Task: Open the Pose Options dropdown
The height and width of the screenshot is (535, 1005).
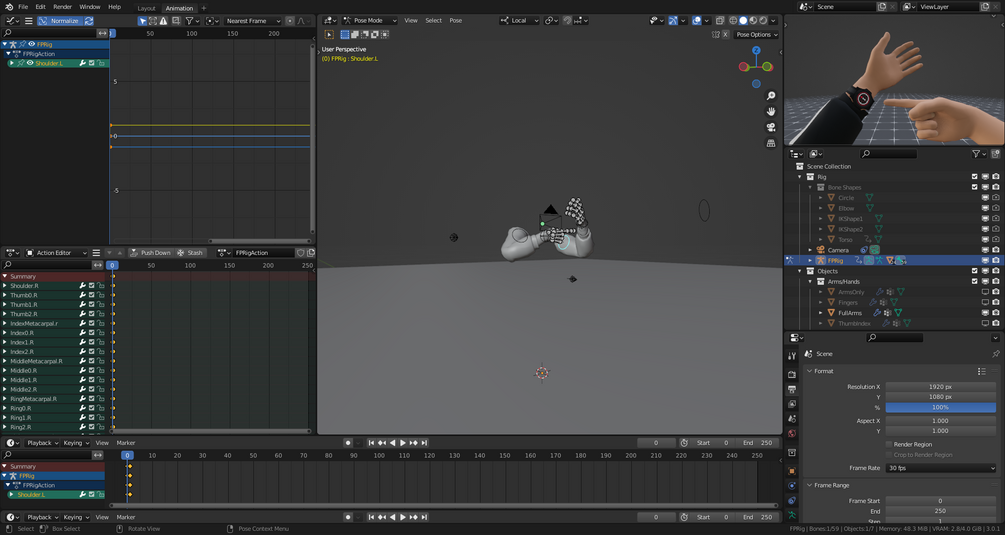Action: pyautogui.click(x=756, y=35)
